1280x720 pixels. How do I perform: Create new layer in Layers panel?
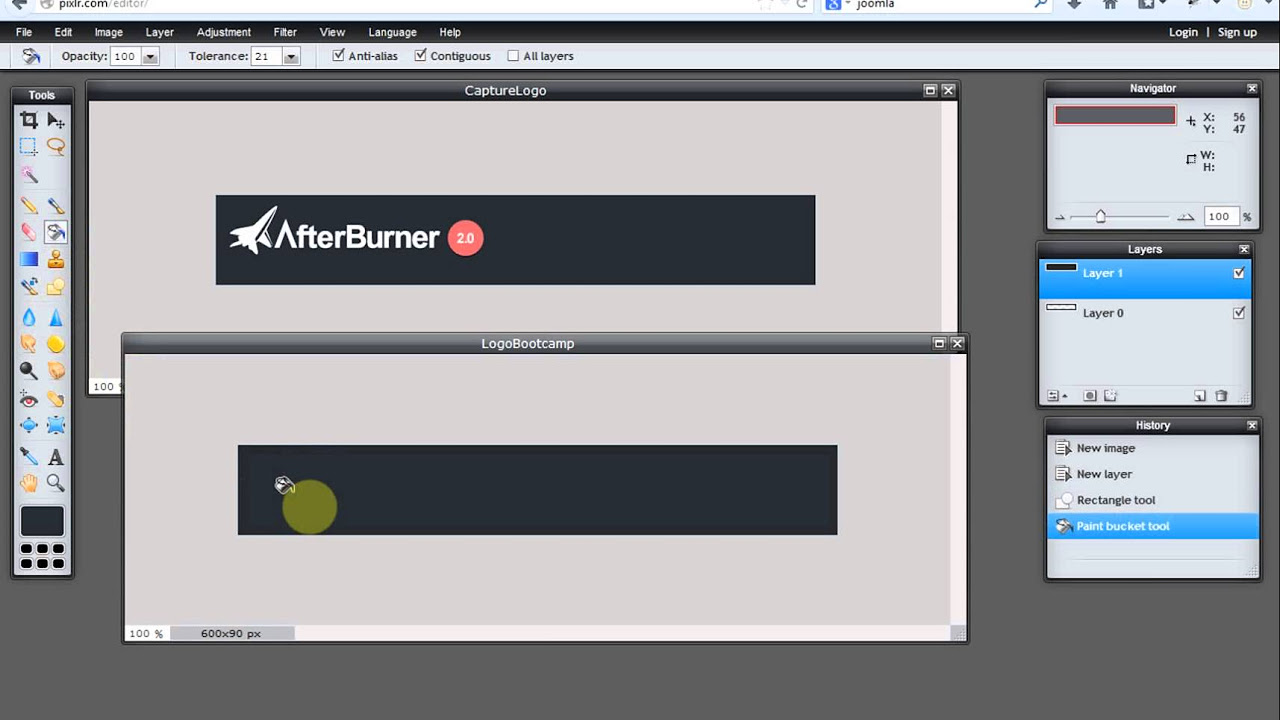[x=1200, y=396]
